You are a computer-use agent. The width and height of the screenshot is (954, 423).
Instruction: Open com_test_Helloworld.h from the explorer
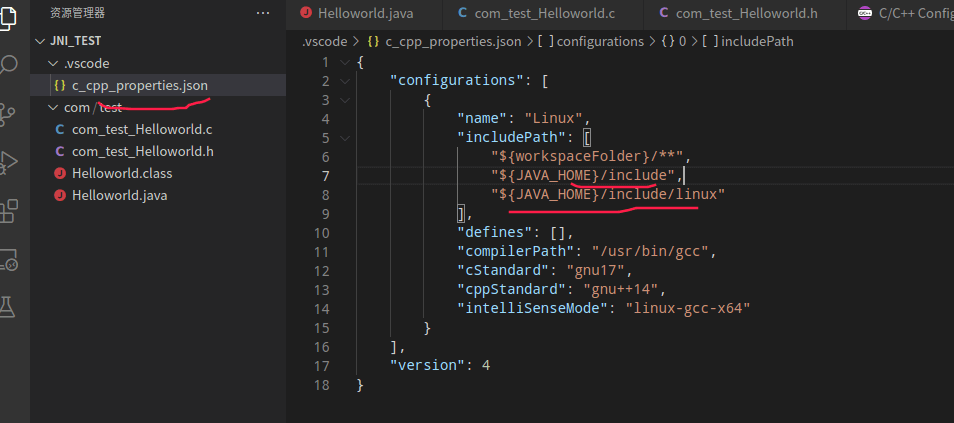pyautogui.click(x=143, y=151)
